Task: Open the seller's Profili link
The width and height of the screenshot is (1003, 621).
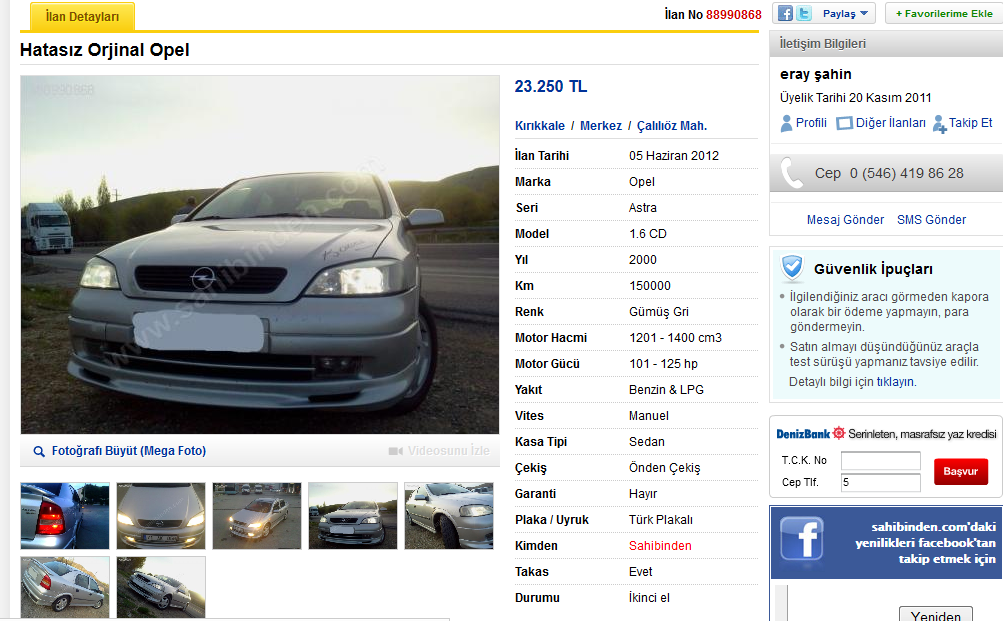Action: click(811, 123)
